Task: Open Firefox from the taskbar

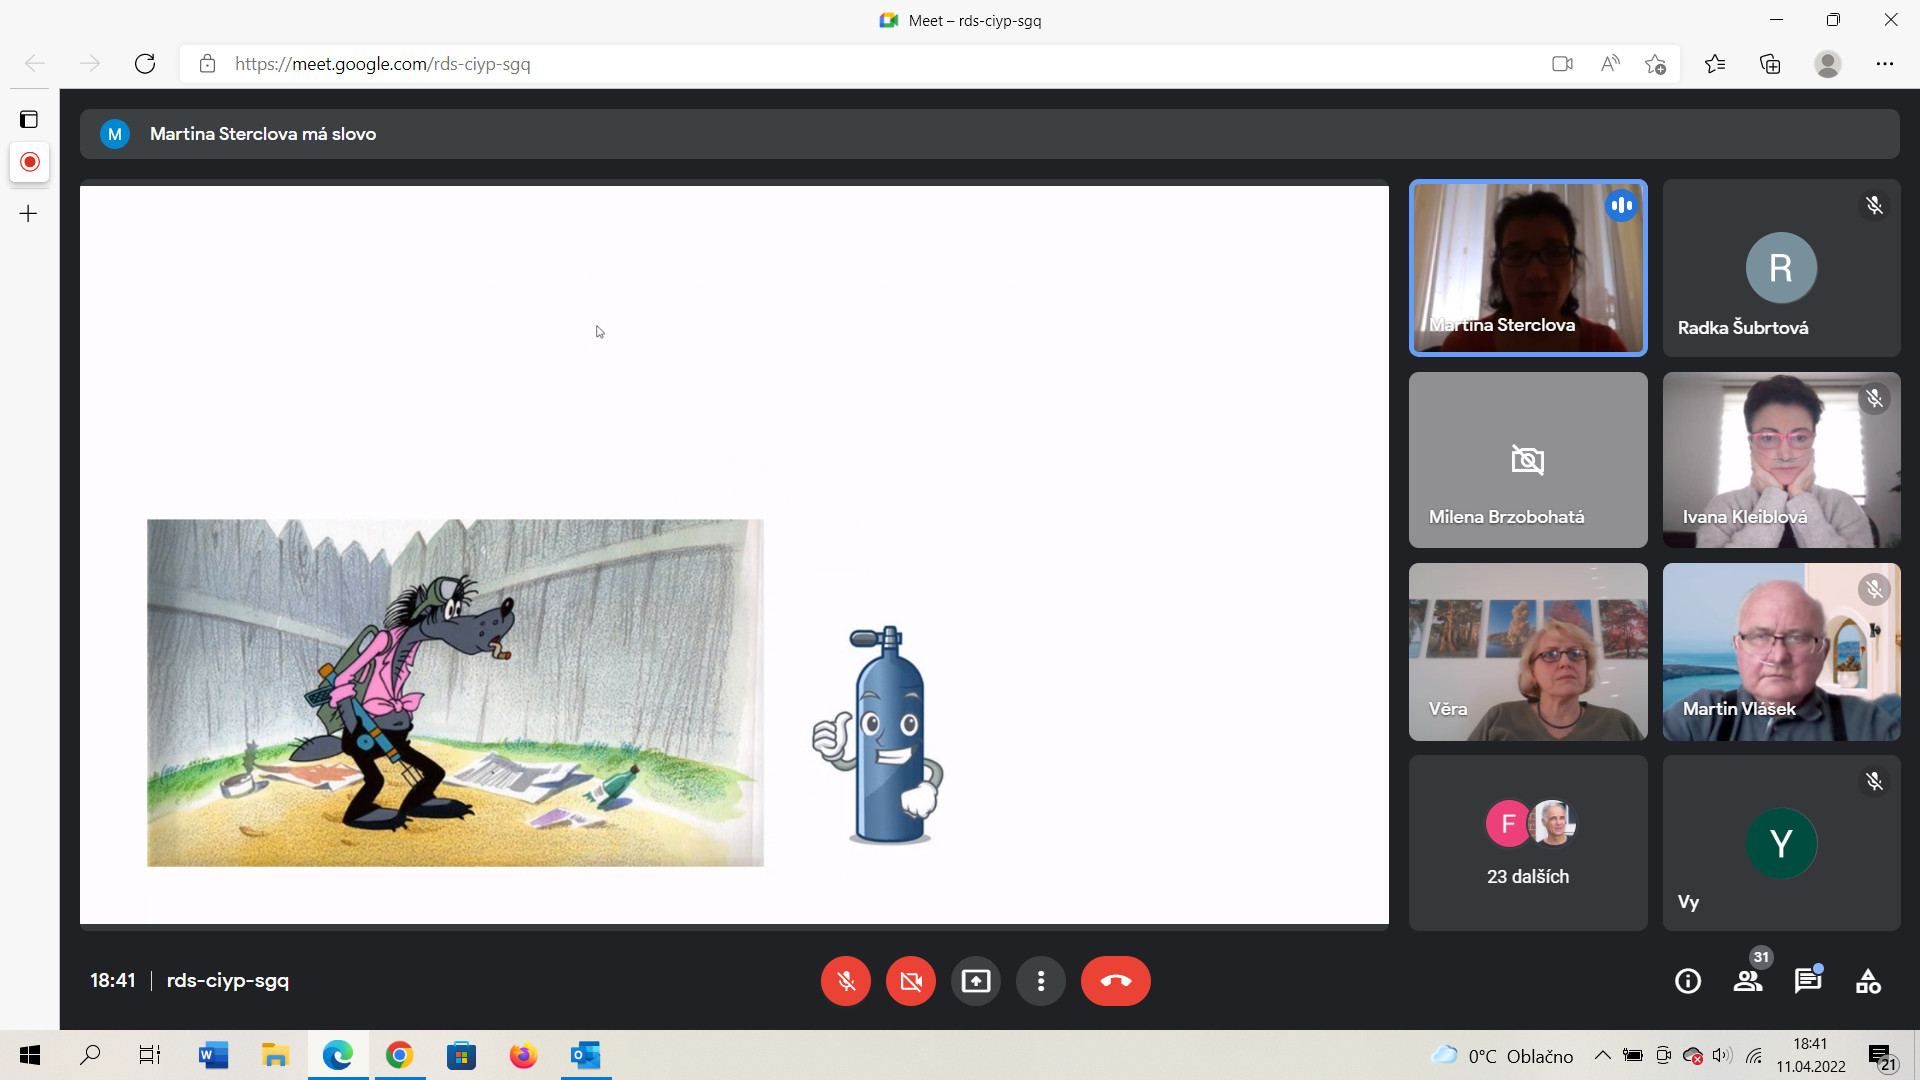Action: [x=523, y=1055]
